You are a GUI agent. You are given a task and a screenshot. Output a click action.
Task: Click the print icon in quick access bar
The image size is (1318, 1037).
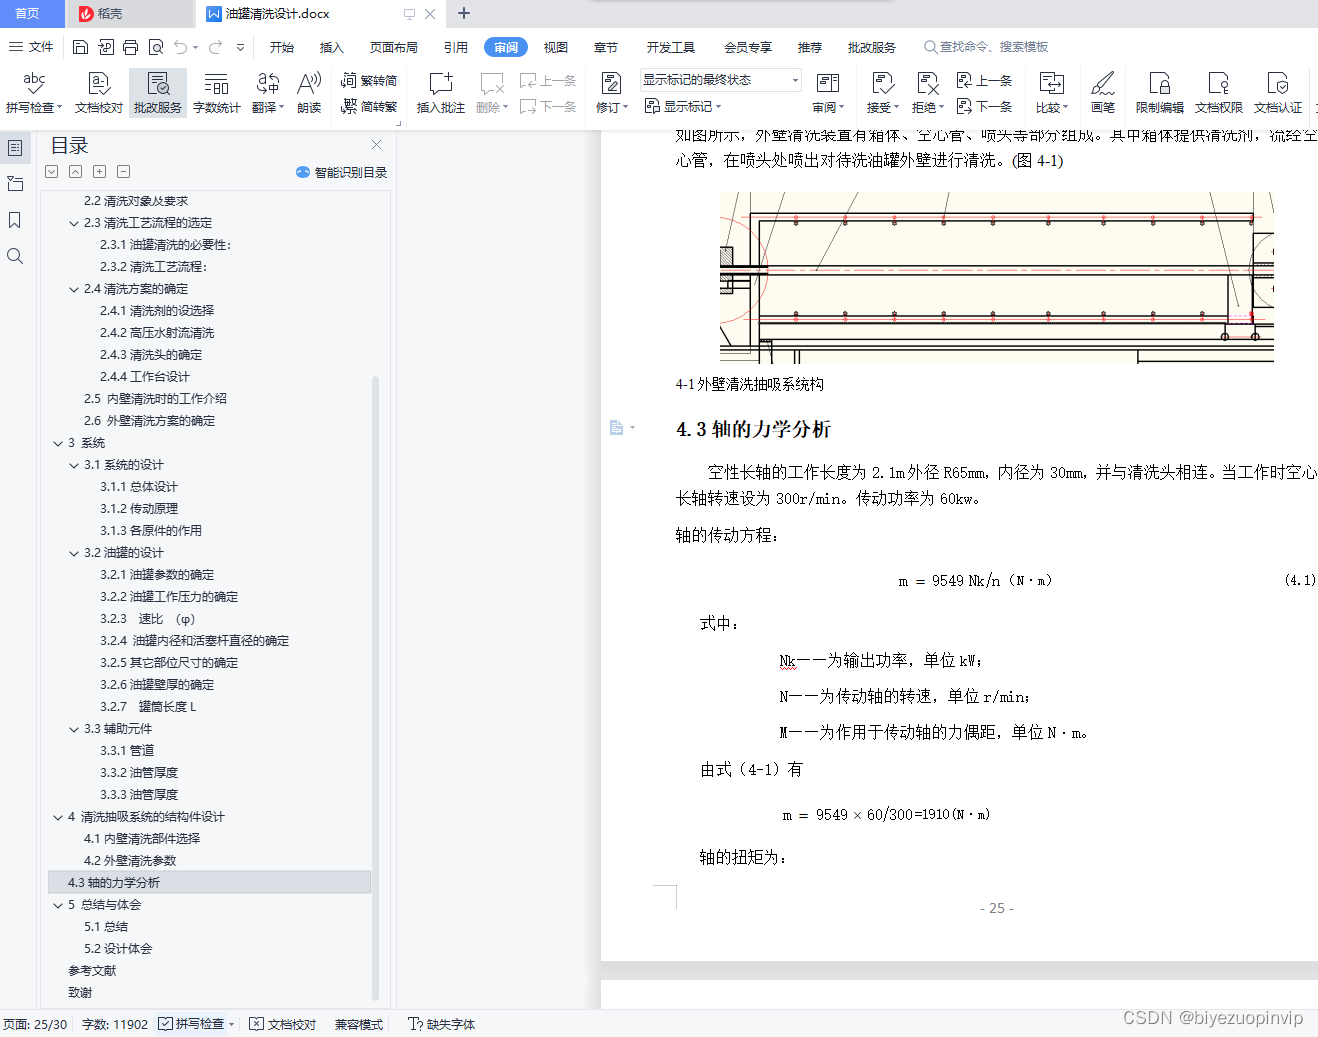pos(131,47)
